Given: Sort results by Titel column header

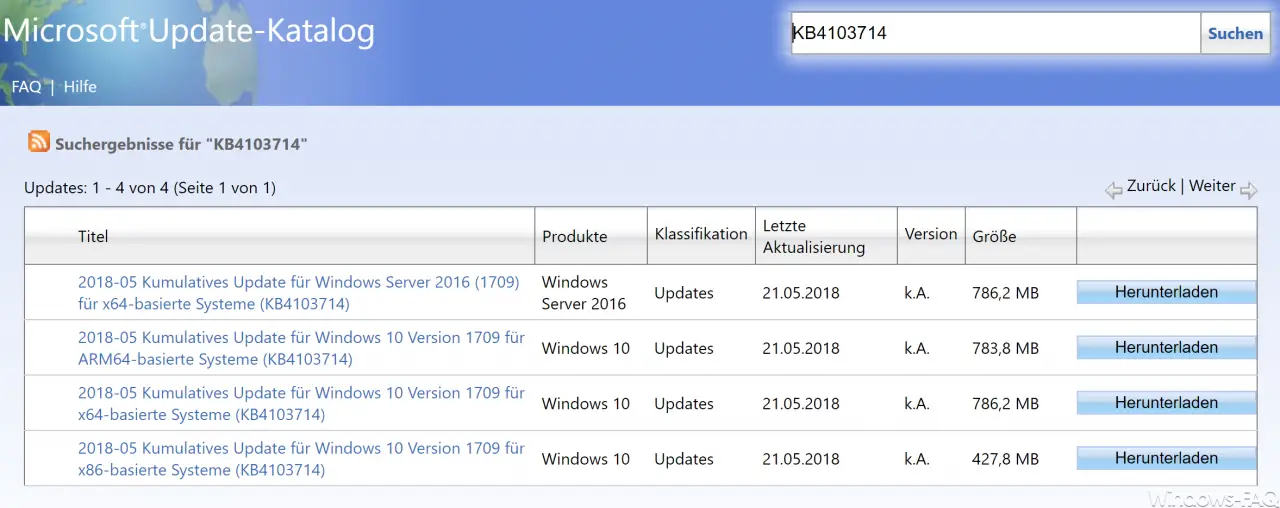Looking at the screenshot, I should click(x=93, y=237).
